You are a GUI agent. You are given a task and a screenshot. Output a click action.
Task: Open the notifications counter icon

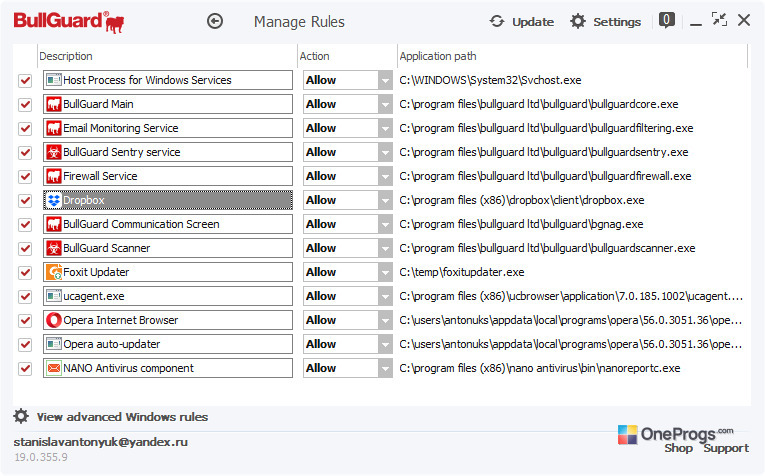[x=666, y=20]
